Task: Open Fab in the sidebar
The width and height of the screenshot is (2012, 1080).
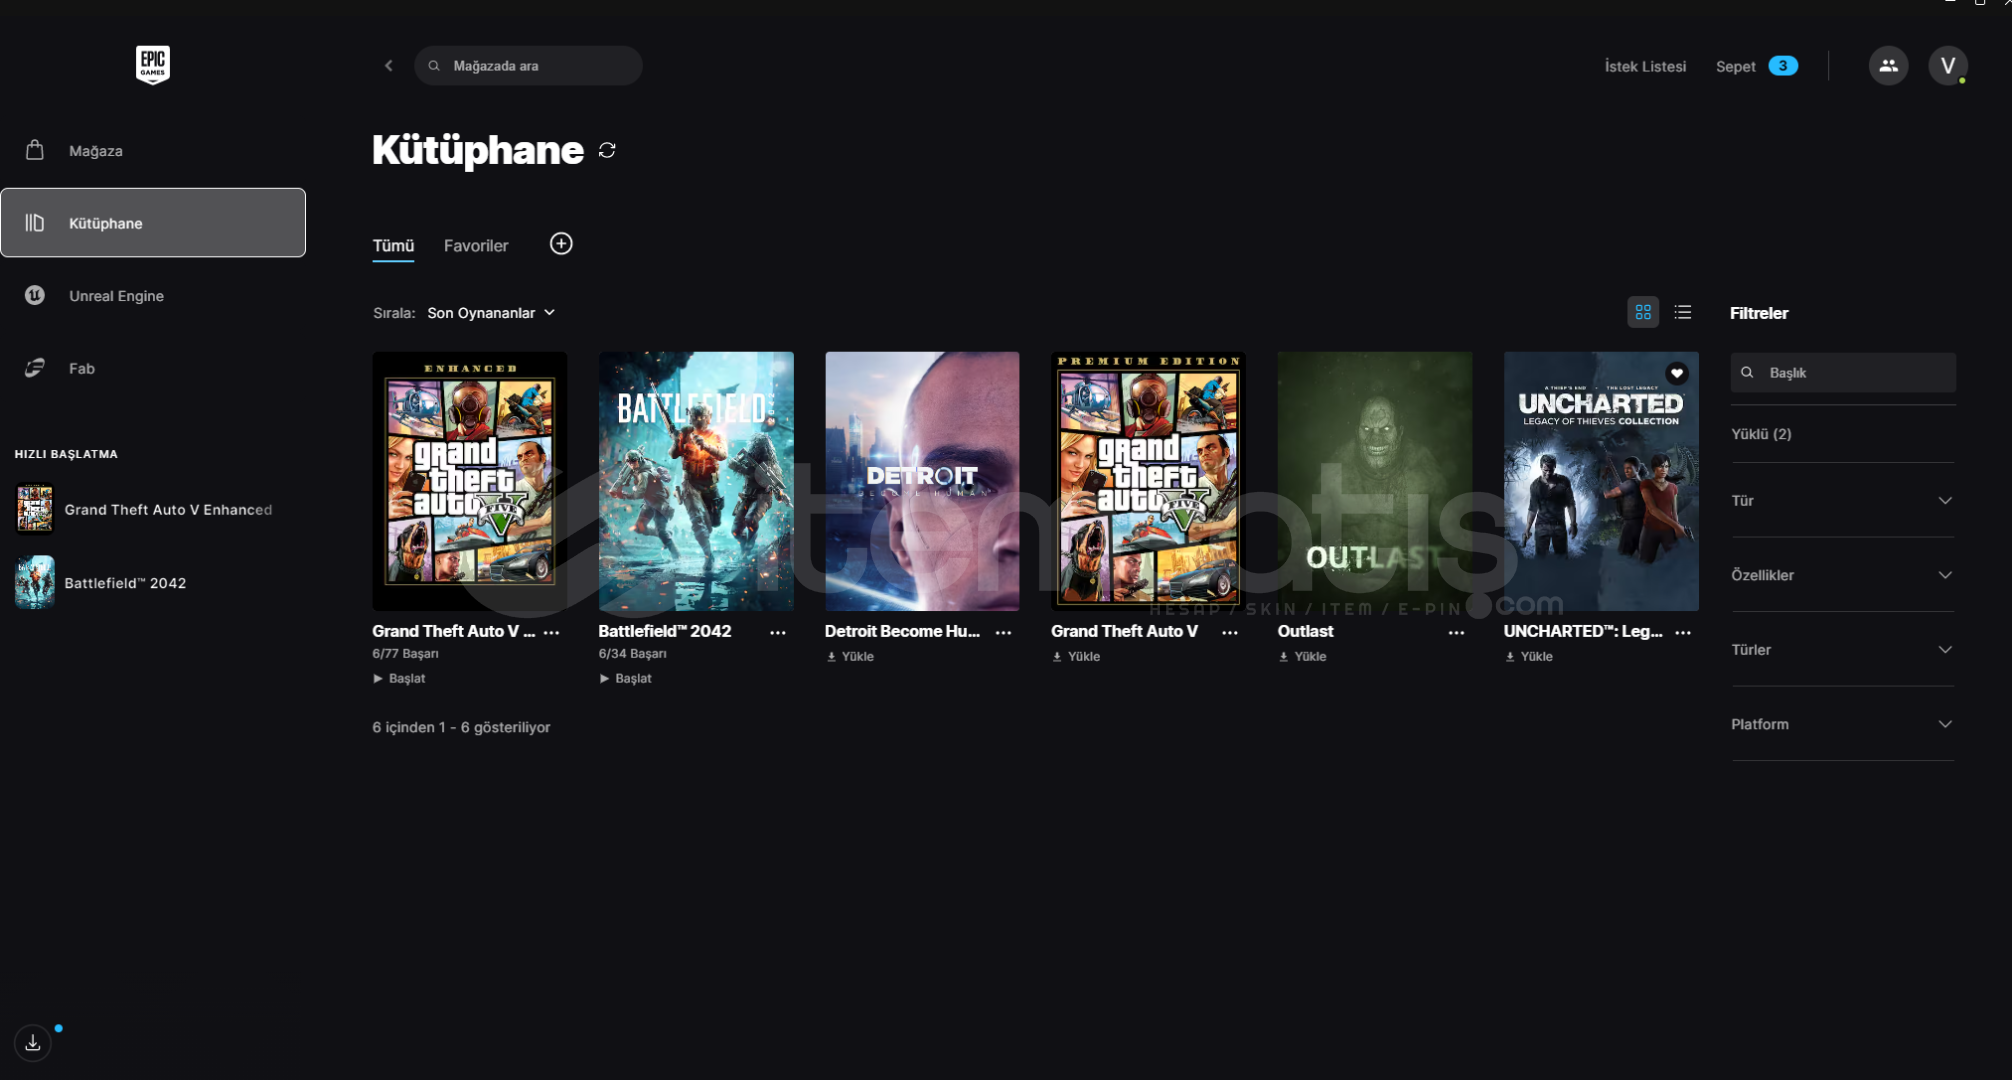Action: (153, 368)
